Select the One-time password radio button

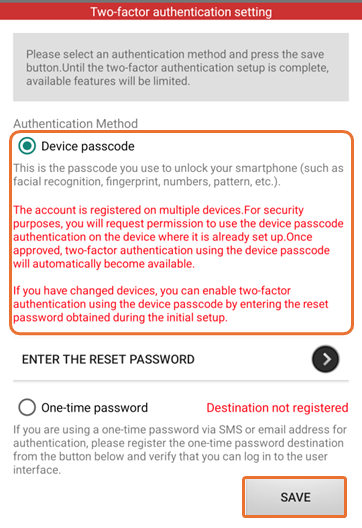click(x=27, y=407)
